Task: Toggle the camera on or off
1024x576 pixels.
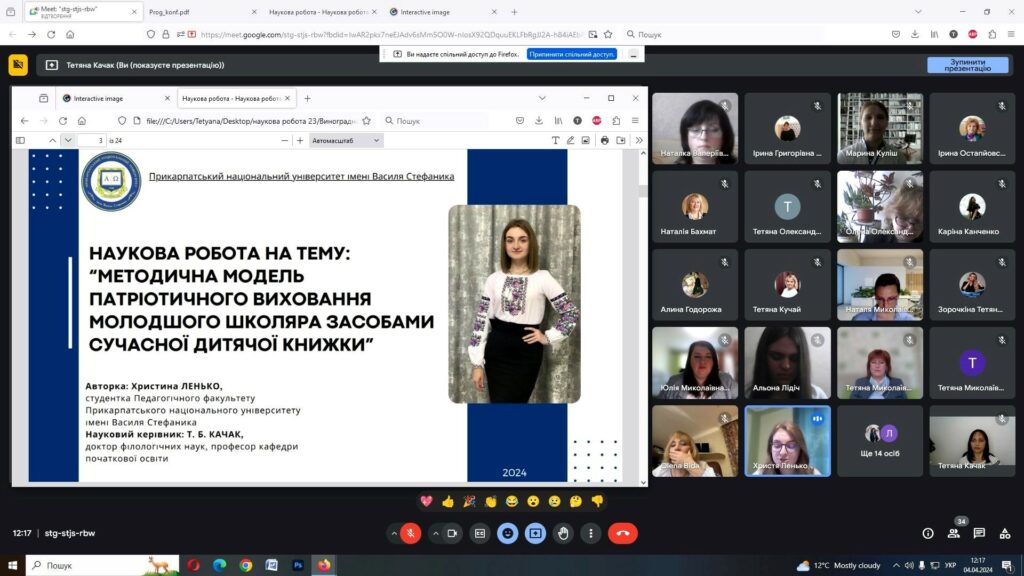Action: pos(452,534)
